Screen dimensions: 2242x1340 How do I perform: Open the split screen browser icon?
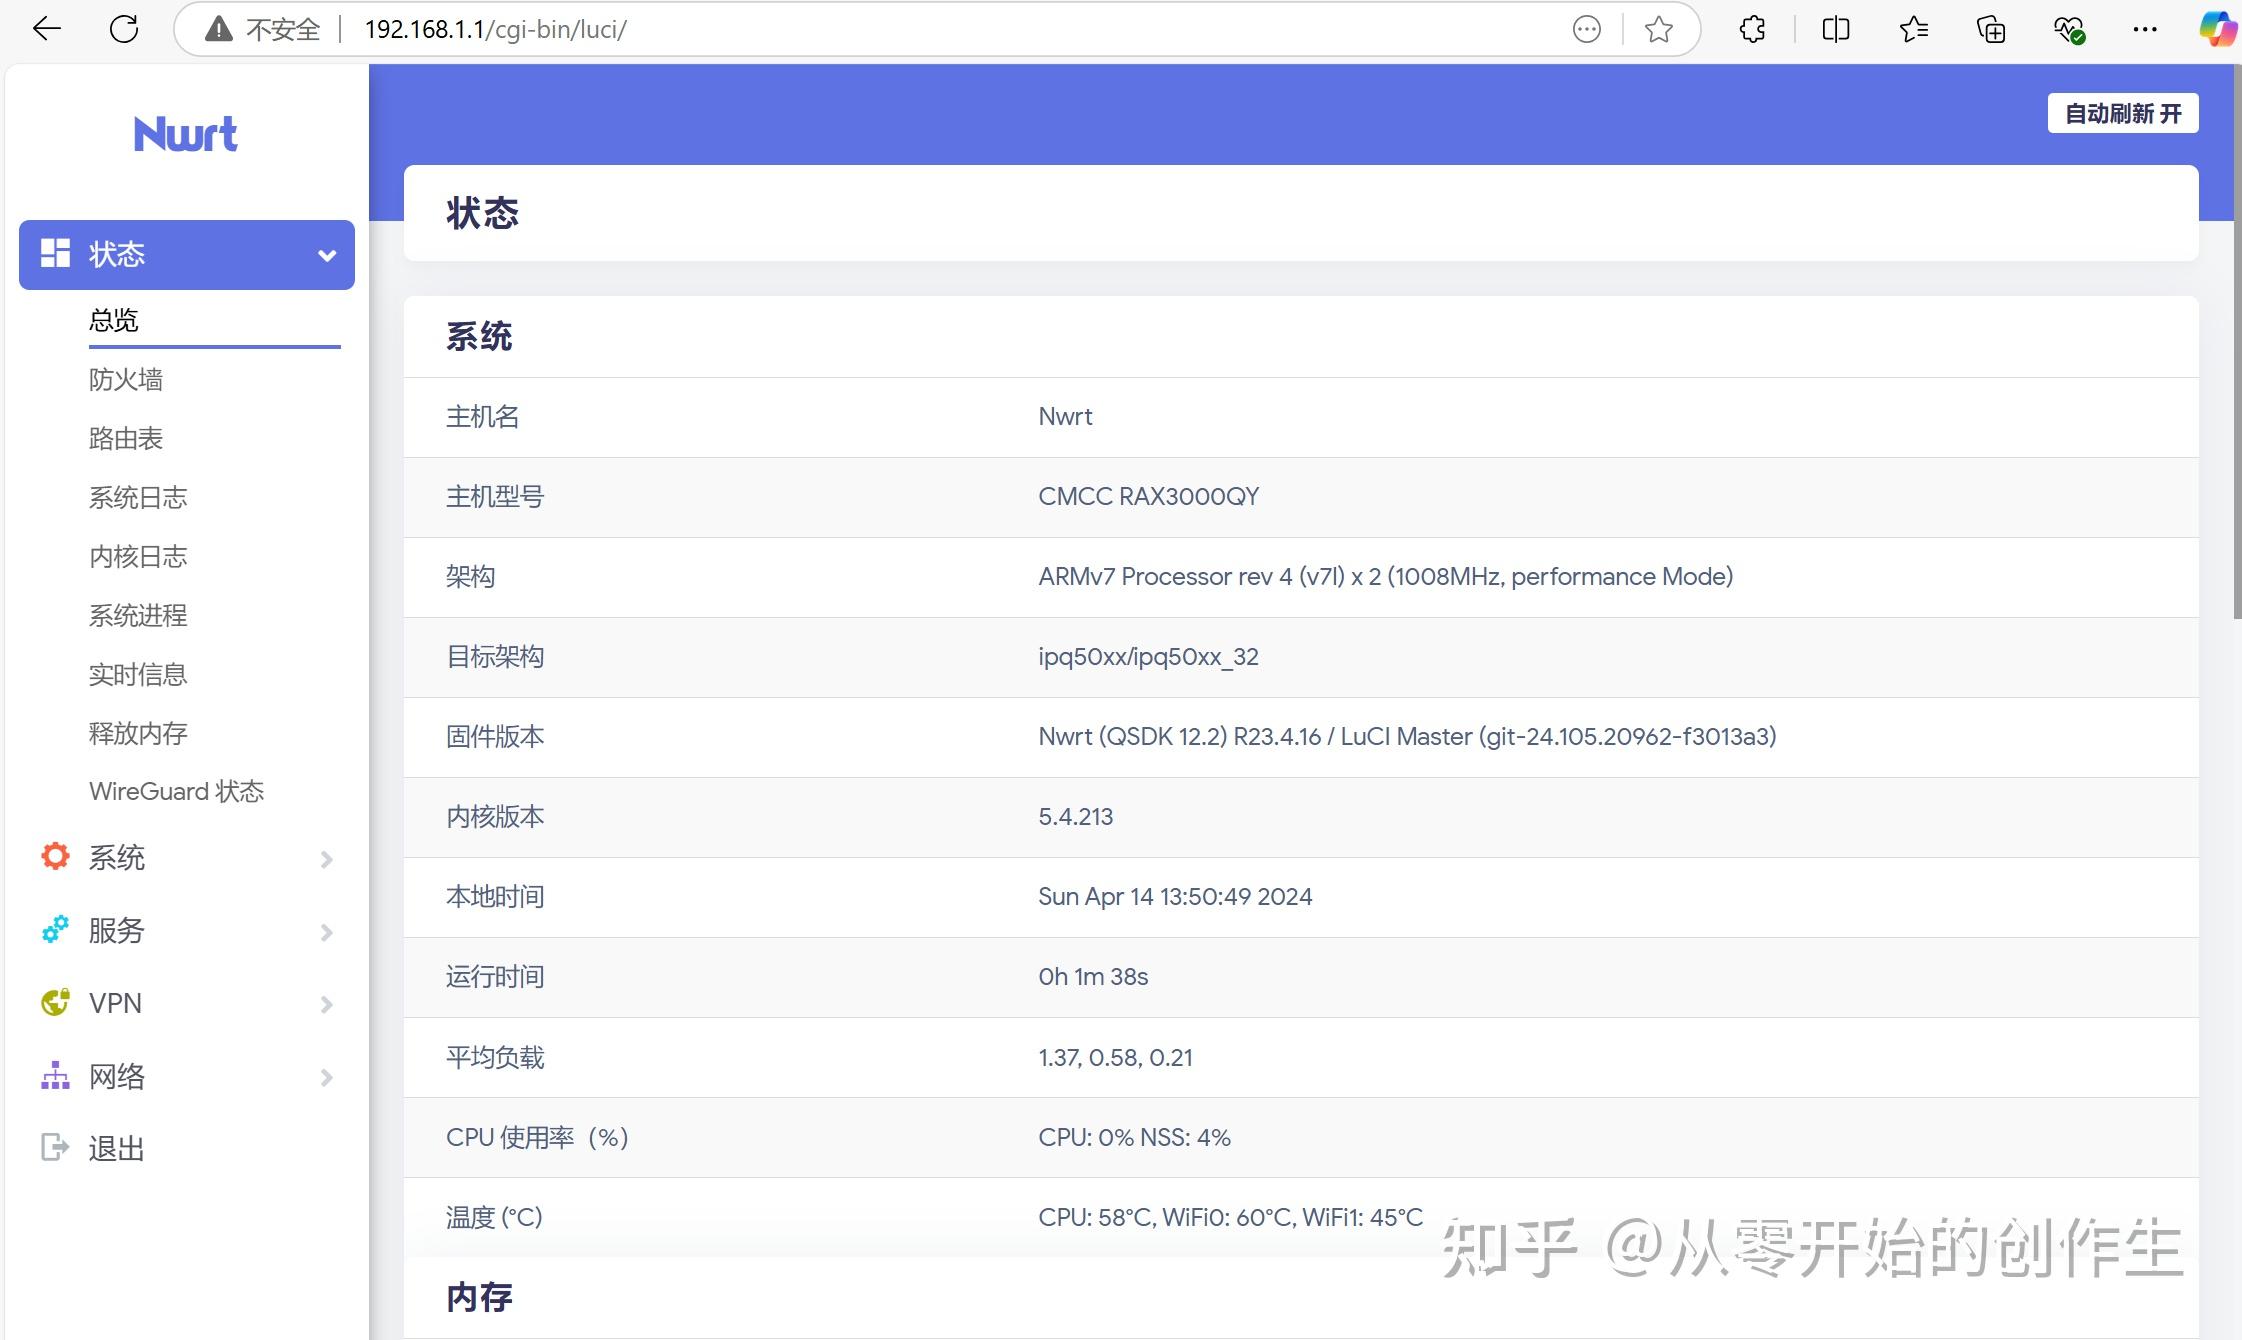click(1835, 29)
